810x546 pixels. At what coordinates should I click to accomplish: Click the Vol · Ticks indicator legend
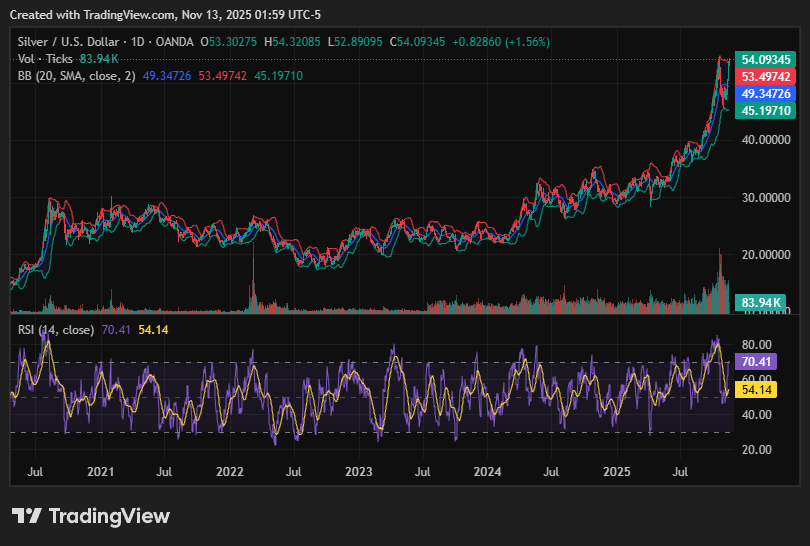(46, 59)
